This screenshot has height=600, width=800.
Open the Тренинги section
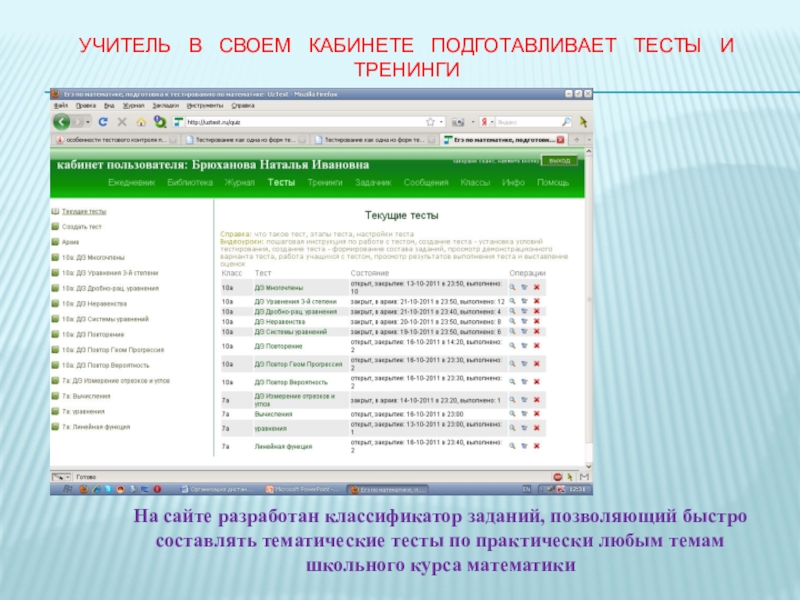pos(325,183)
